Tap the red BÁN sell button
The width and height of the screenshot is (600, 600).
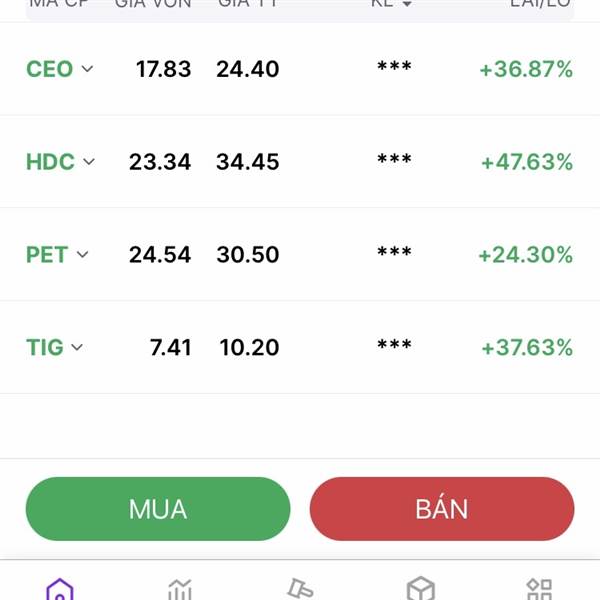pyautogui.click(x=442, y=509)
